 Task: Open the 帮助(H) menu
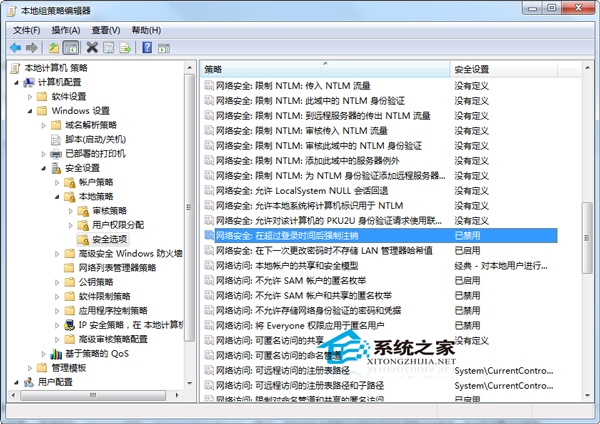(146, 30)
